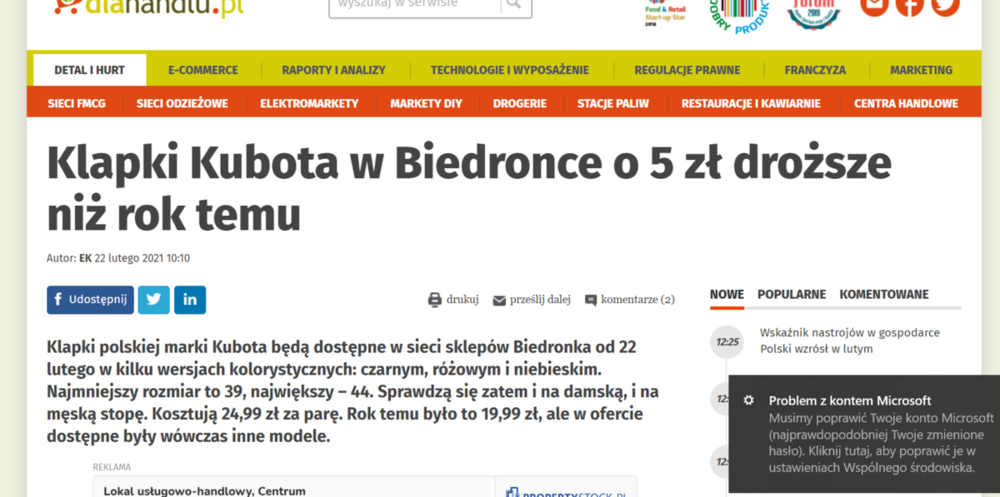Open the Problem z kontem Microsoft notification
The width and height of the screenshot is (1000, 497).
pyautogui.click(x=864, y=434)
